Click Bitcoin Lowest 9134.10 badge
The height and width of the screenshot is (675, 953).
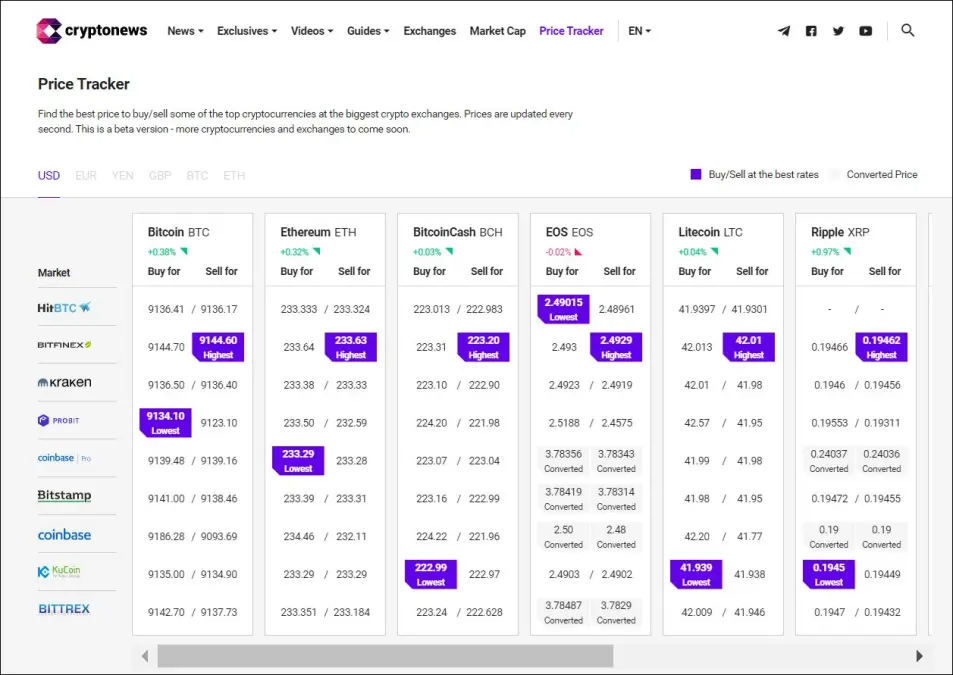[165, 423]
